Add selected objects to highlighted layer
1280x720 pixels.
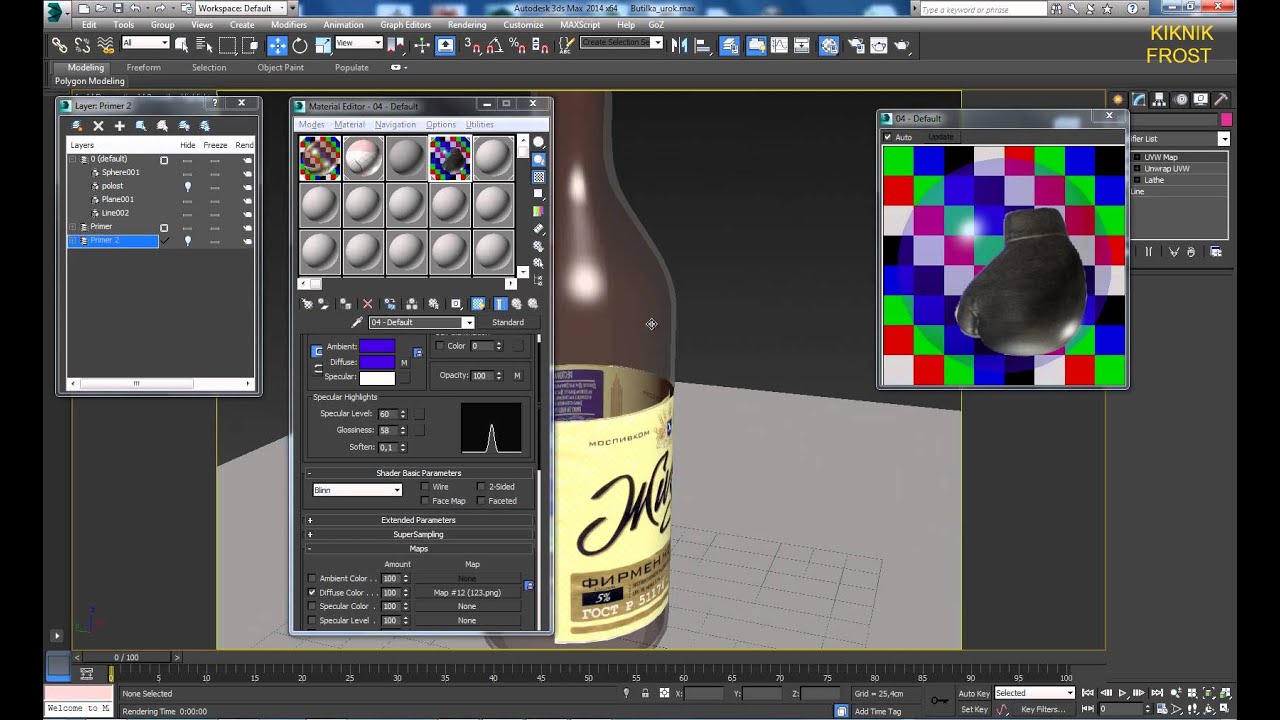[x=119, y=126]
